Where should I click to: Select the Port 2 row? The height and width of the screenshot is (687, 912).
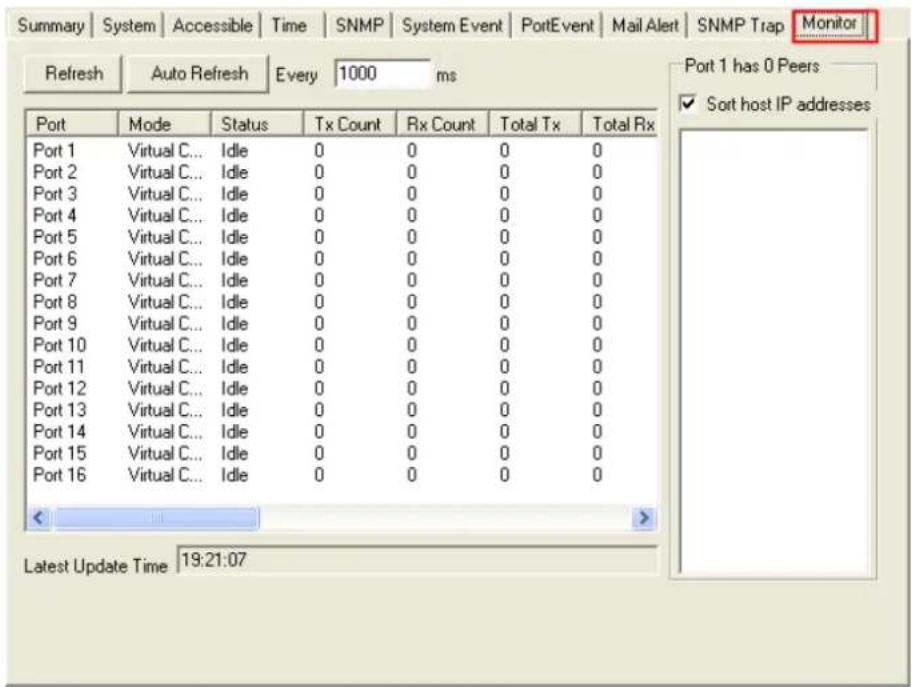[x=342, y=172]
